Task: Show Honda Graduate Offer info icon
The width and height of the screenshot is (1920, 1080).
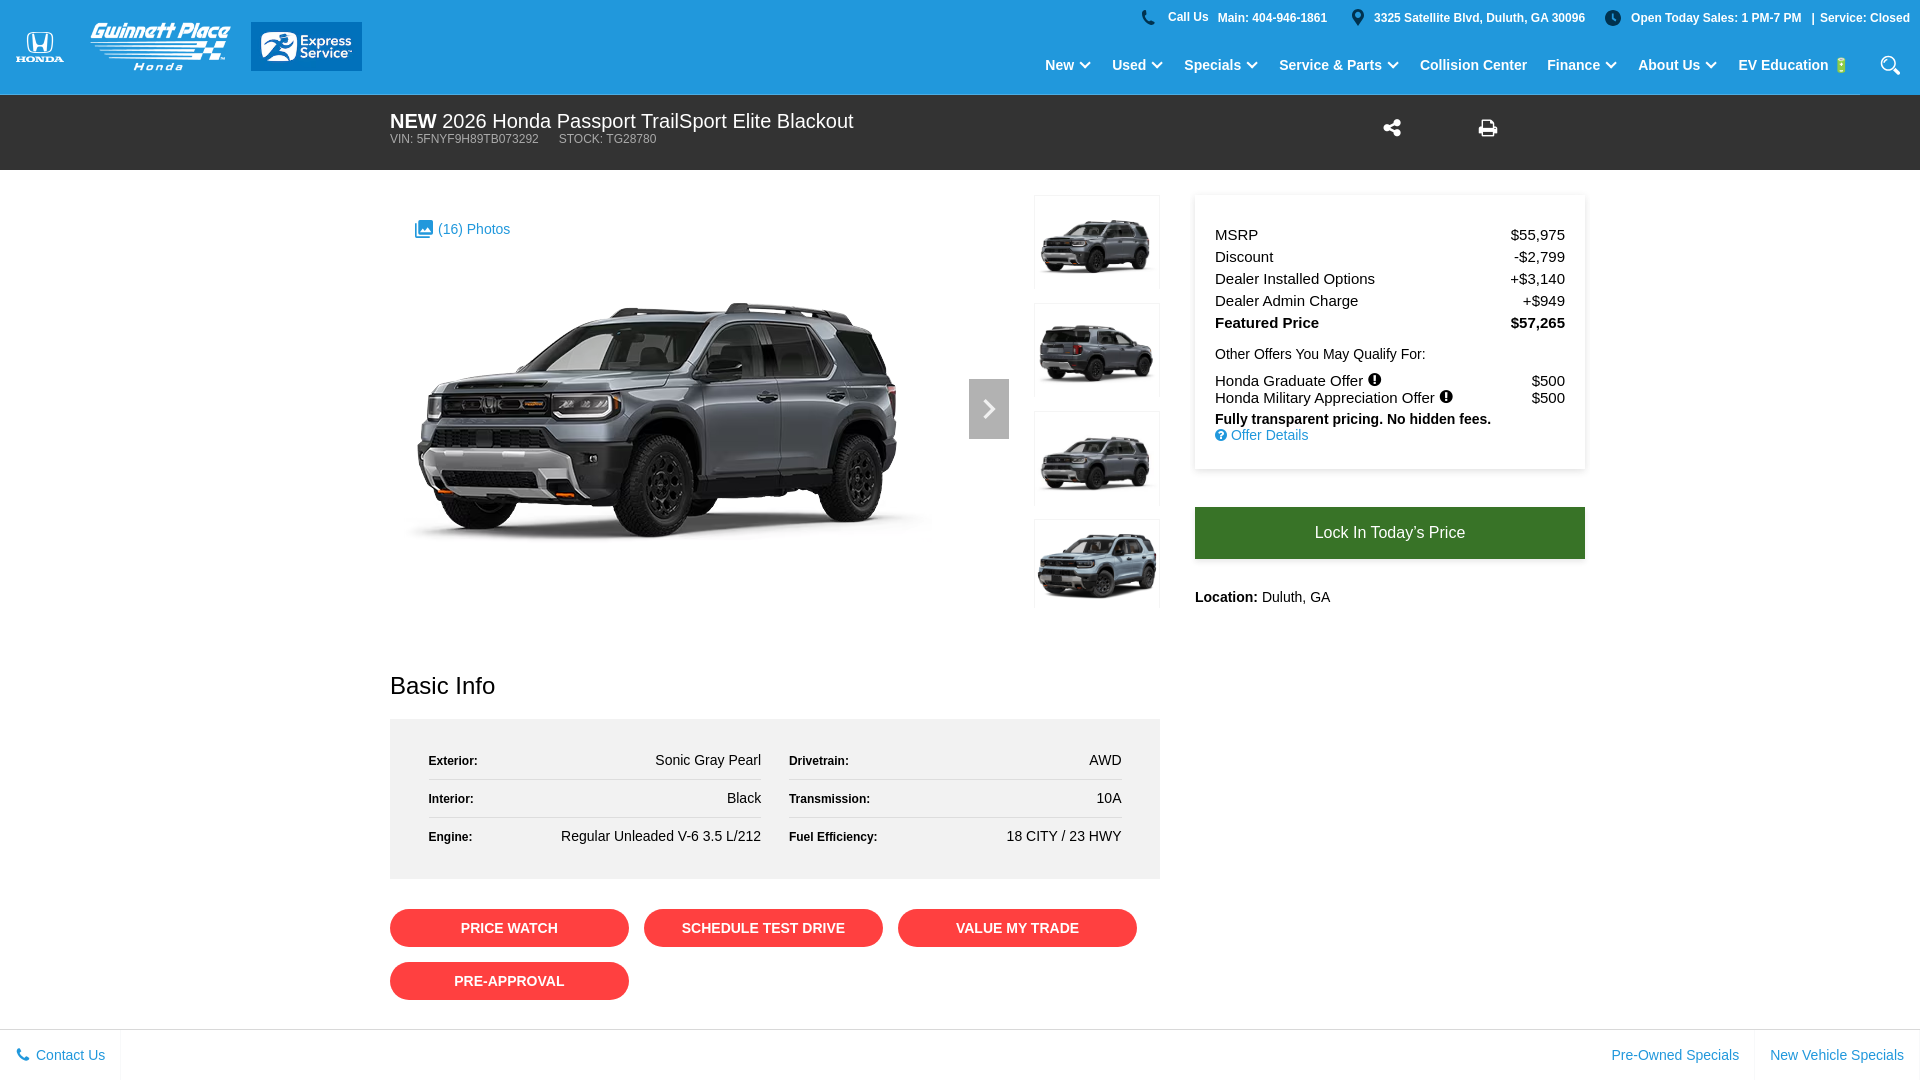Action: click(1375, 380)
